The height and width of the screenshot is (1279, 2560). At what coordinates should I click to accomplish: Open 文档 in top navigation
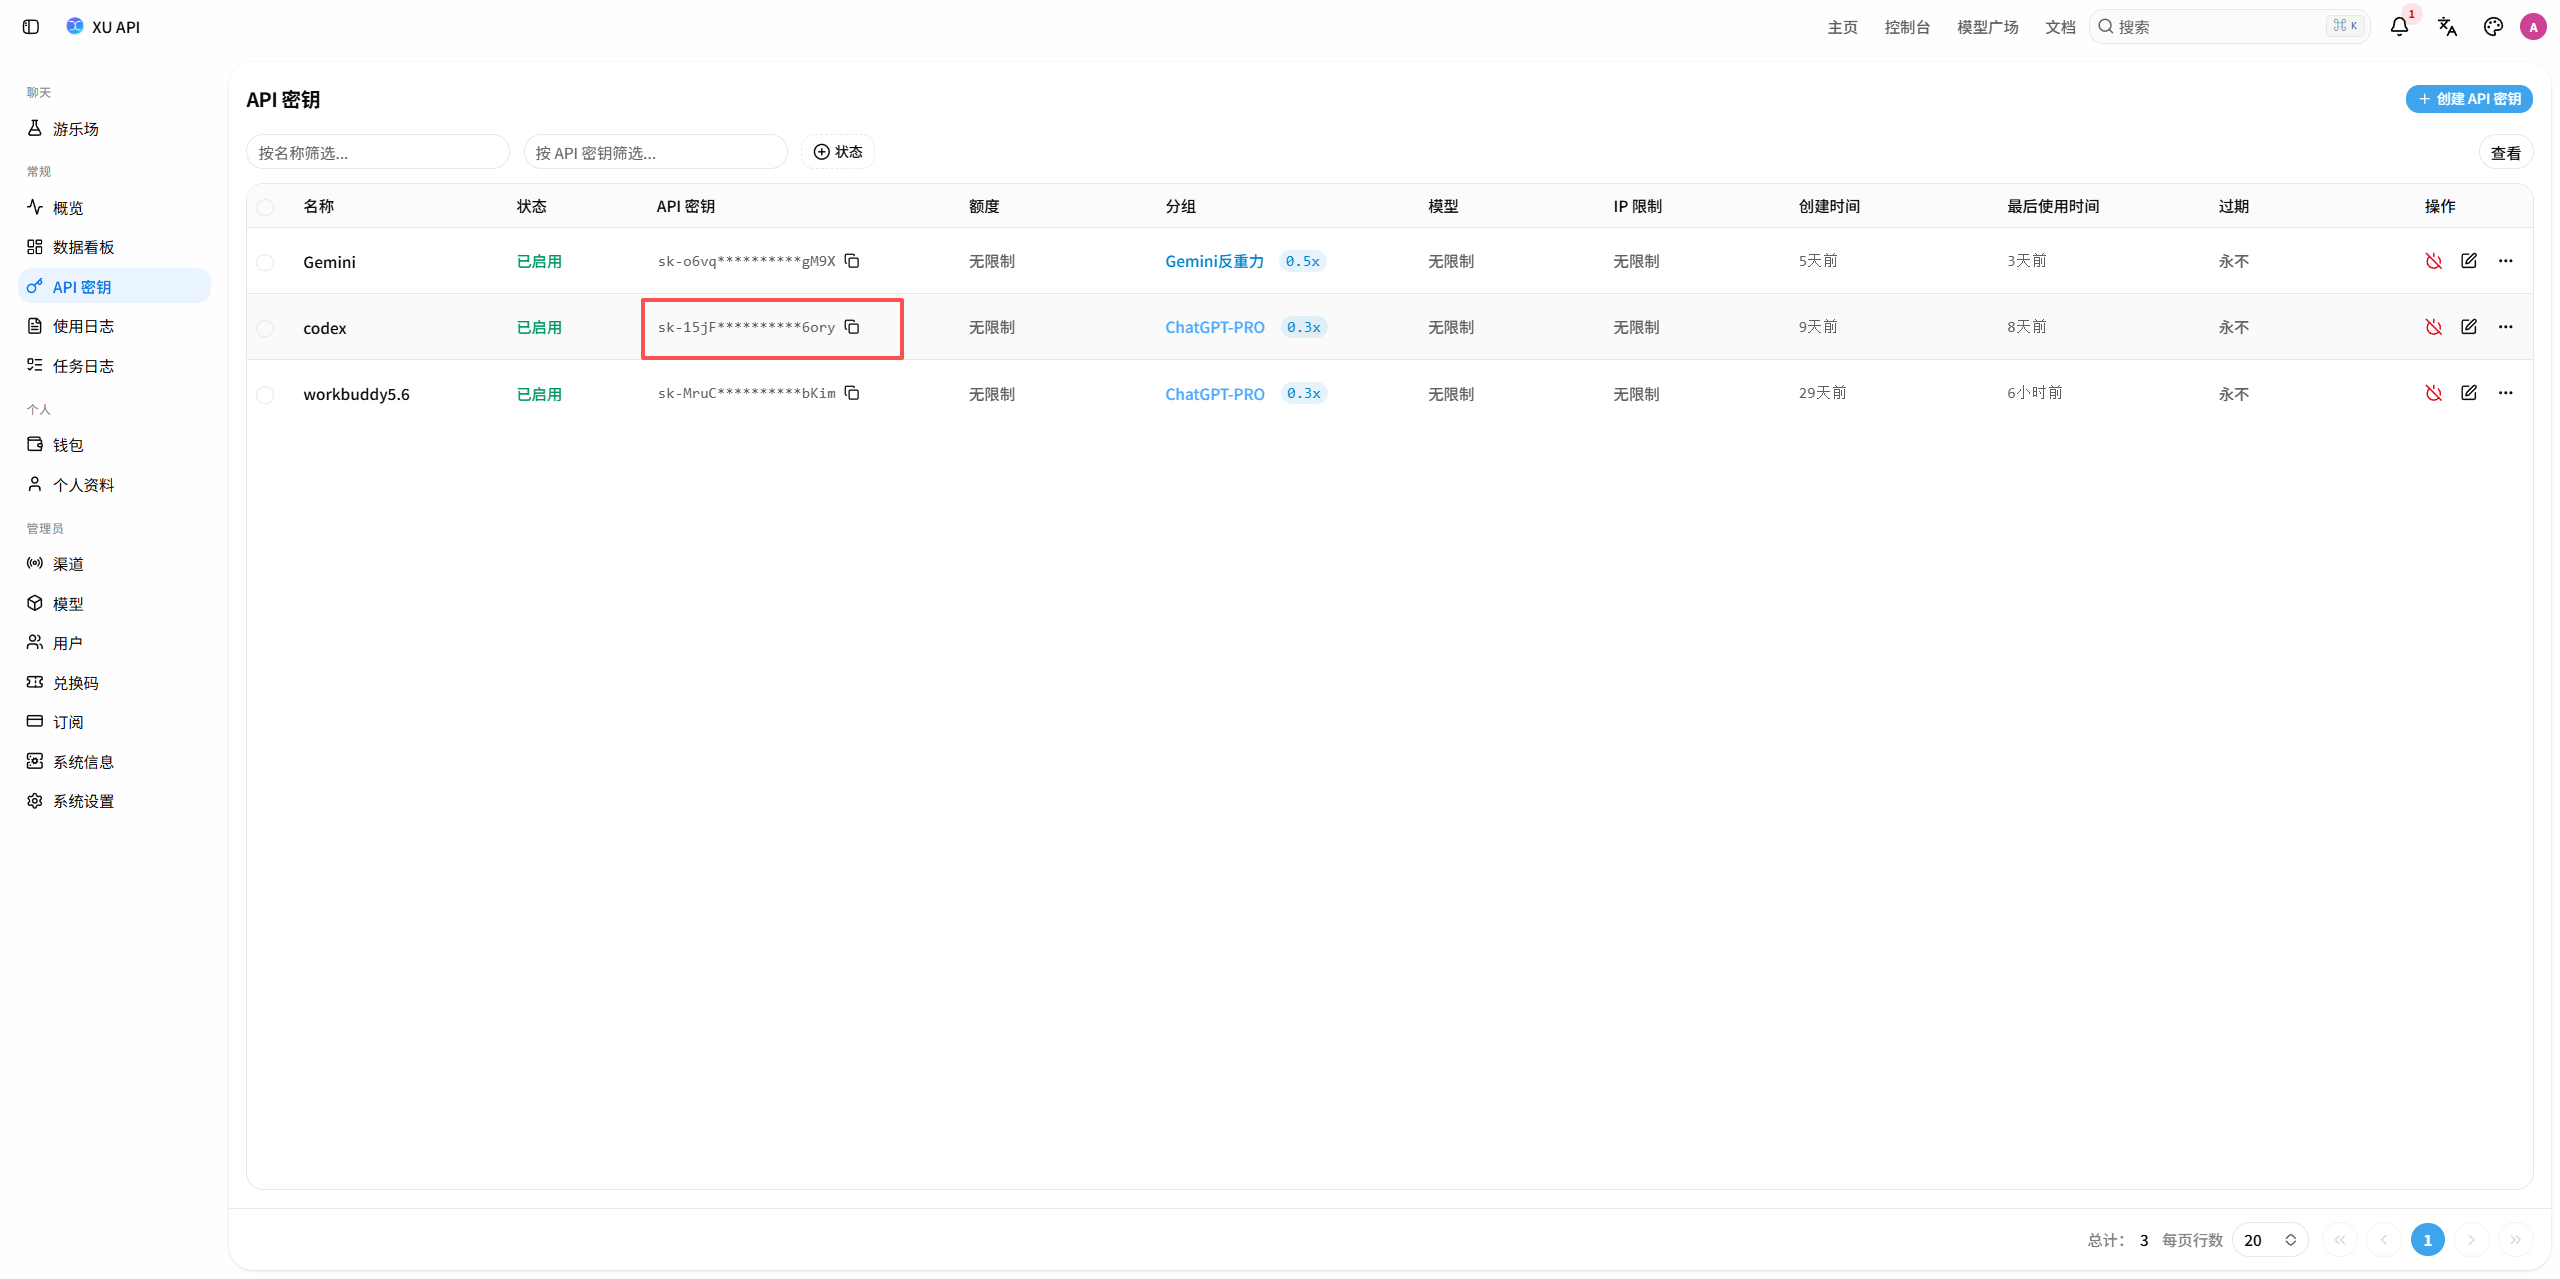click(x=2060, y=27)
